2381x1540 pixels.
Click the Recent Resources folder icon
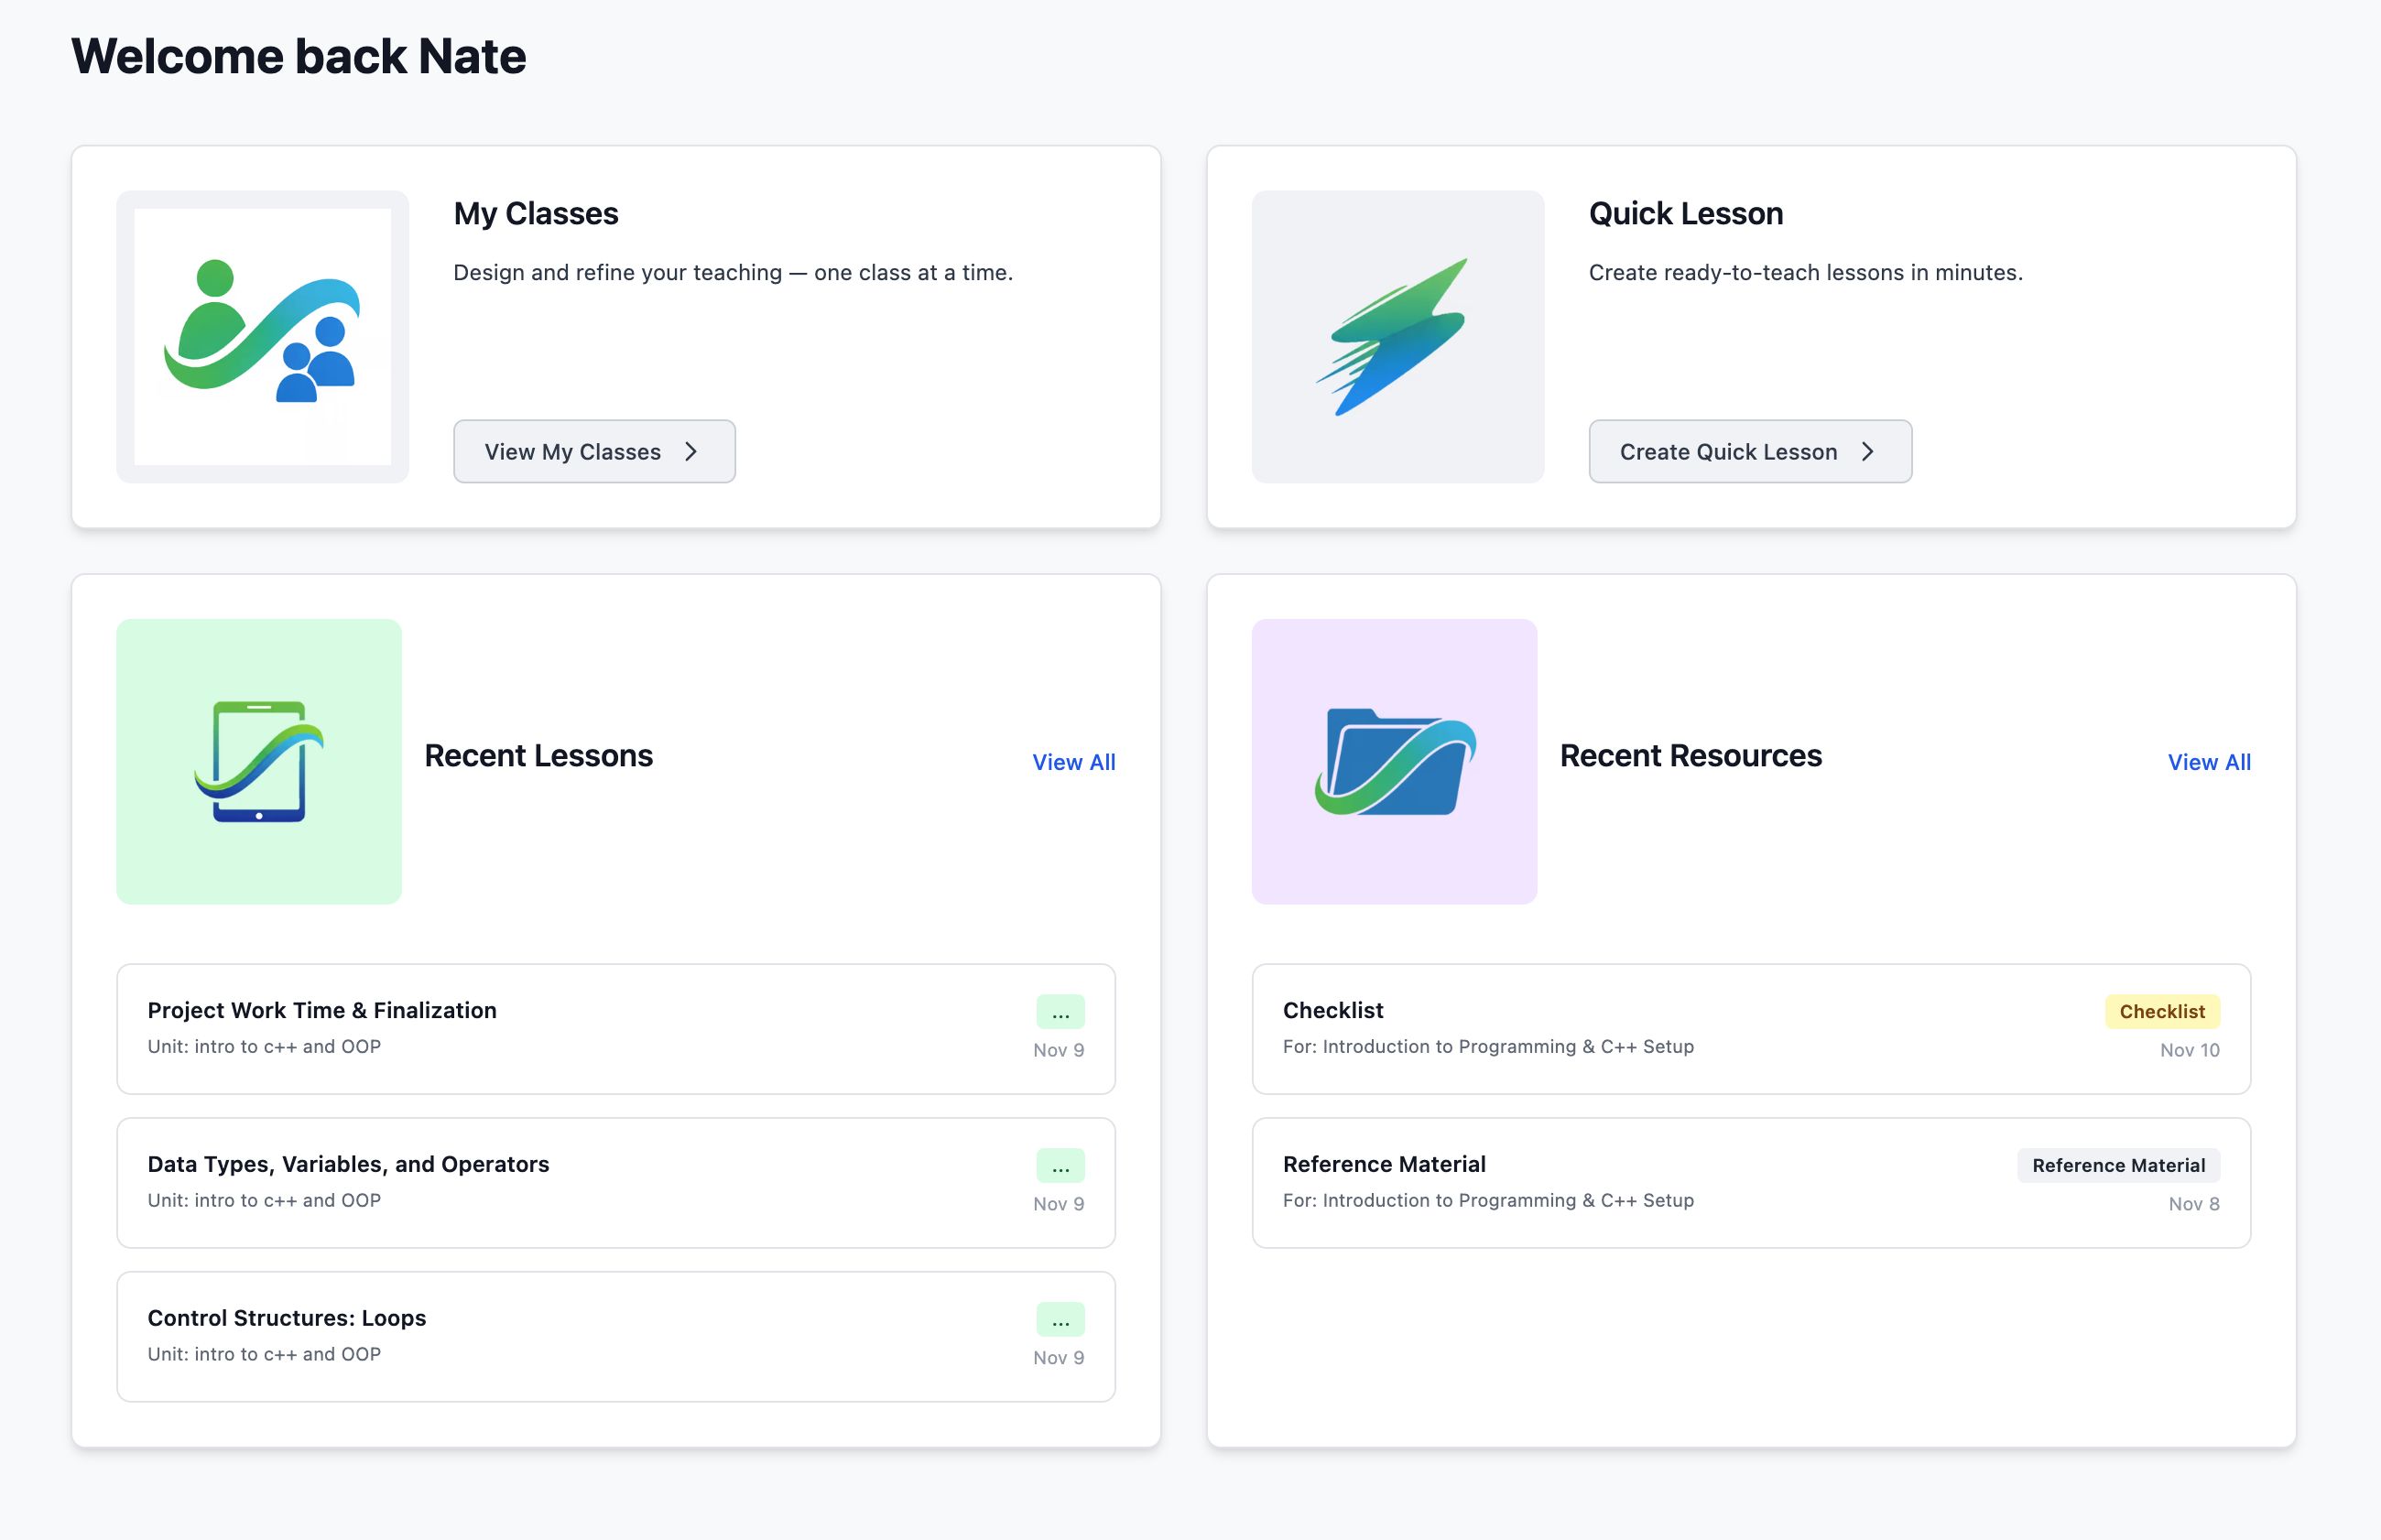[x=1394, y=760]
